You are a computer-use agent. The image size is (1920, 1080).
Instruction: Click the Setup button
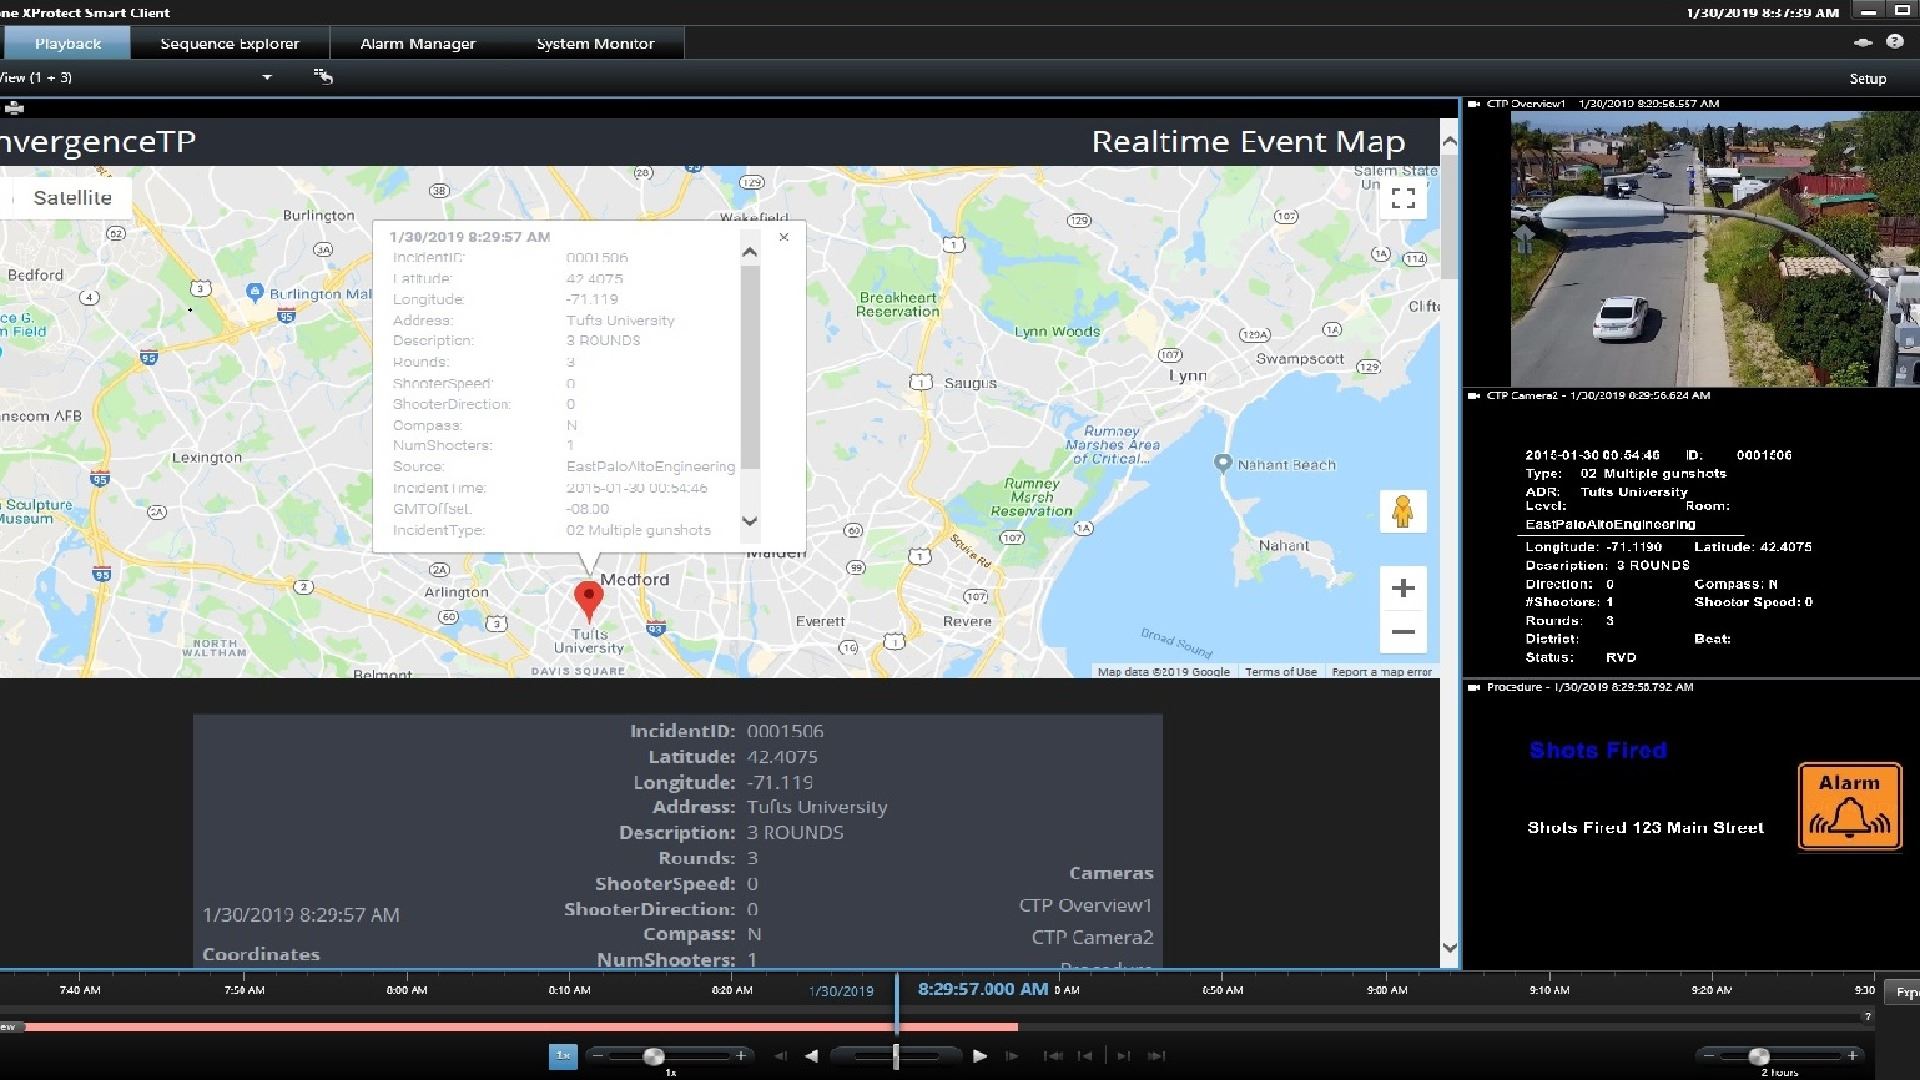click(x=1867, y=79)
